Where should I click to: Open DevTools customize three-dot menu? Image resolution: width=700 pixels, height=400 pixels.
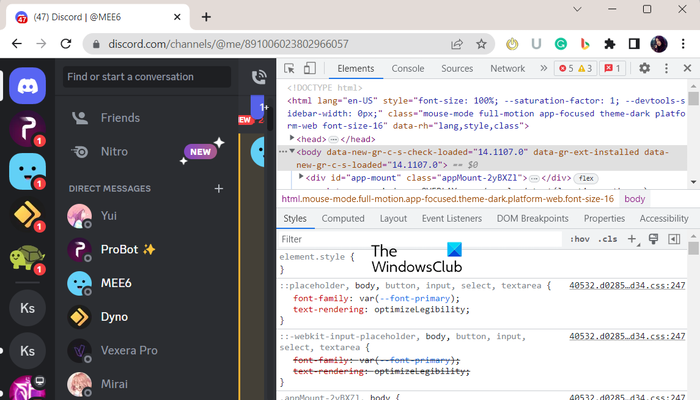[666, 68]
